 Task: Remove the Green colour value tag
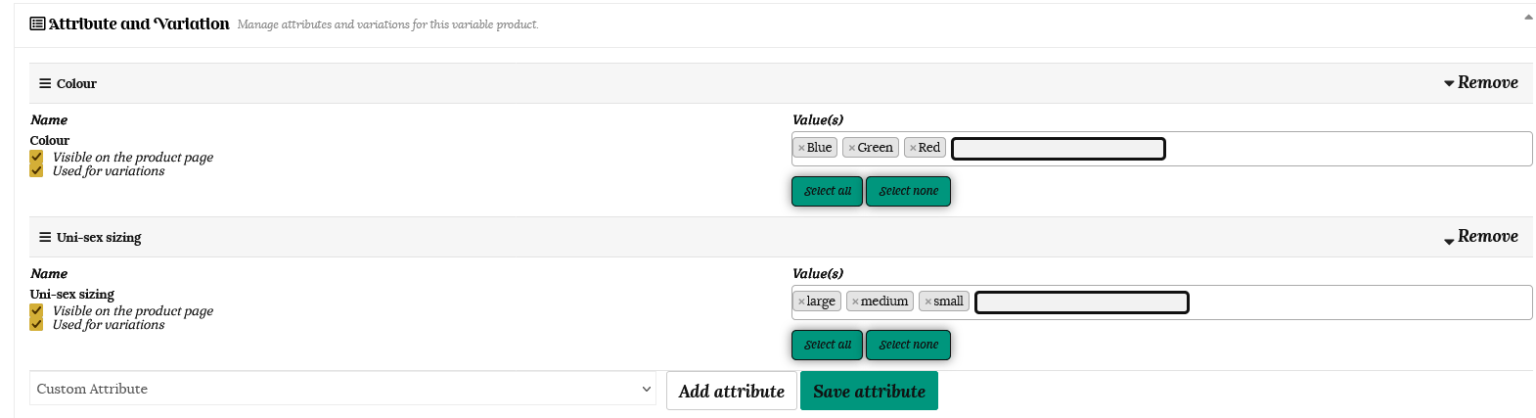(x=852, y=148)
